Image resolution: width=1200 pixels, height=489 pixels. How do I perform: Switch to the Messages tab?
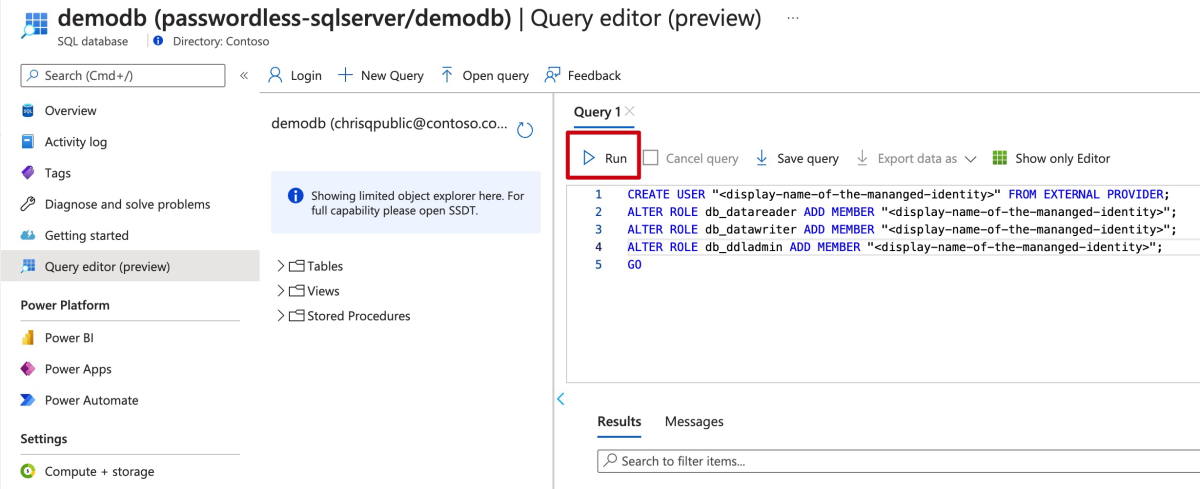point(694,422)
